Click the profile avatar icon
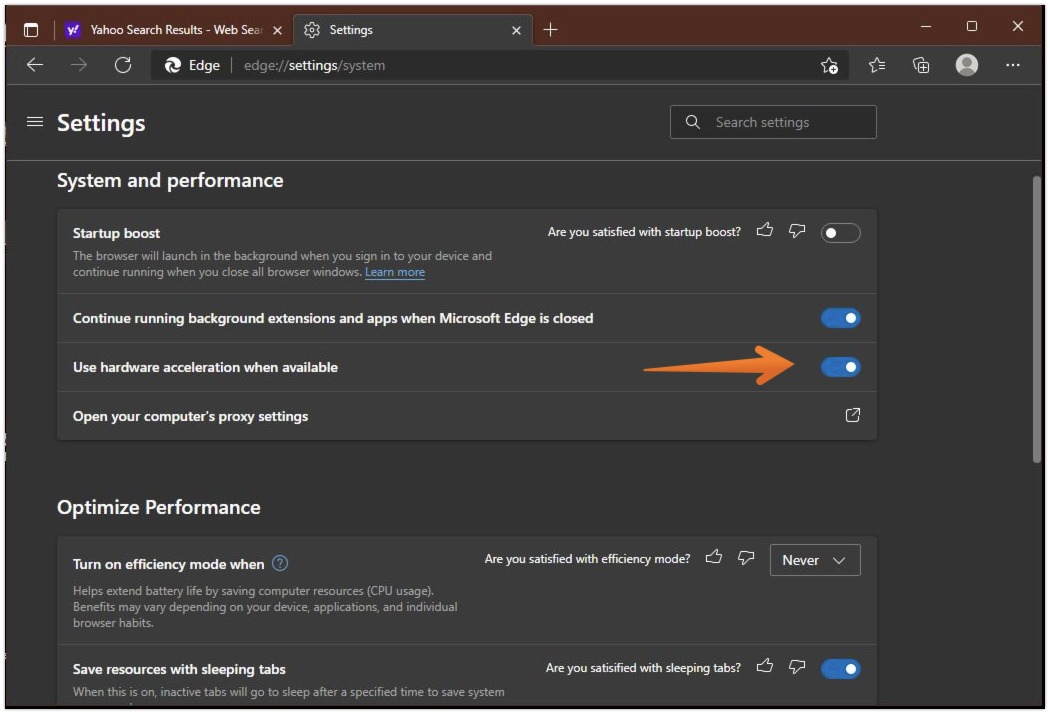This screenshot has width=1050, height=714. click(x=966, y=65)
